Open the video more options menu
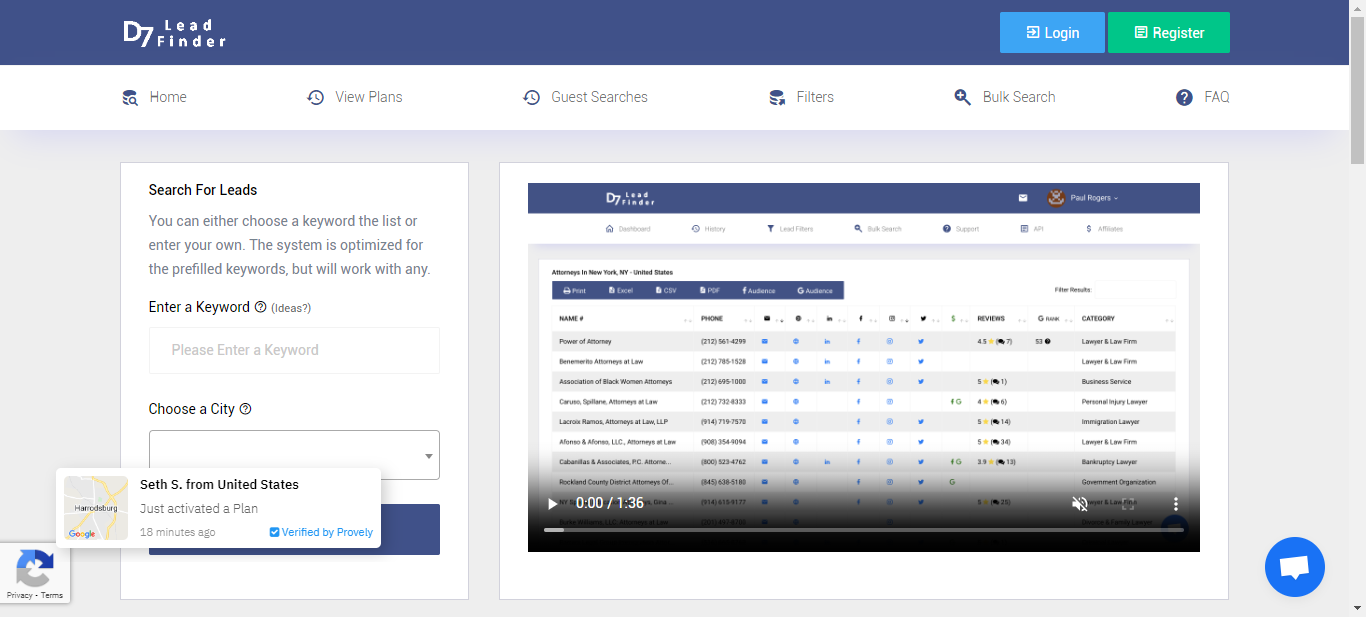The width and height of the screenshot is (1366, 617). coord(1176,504)
